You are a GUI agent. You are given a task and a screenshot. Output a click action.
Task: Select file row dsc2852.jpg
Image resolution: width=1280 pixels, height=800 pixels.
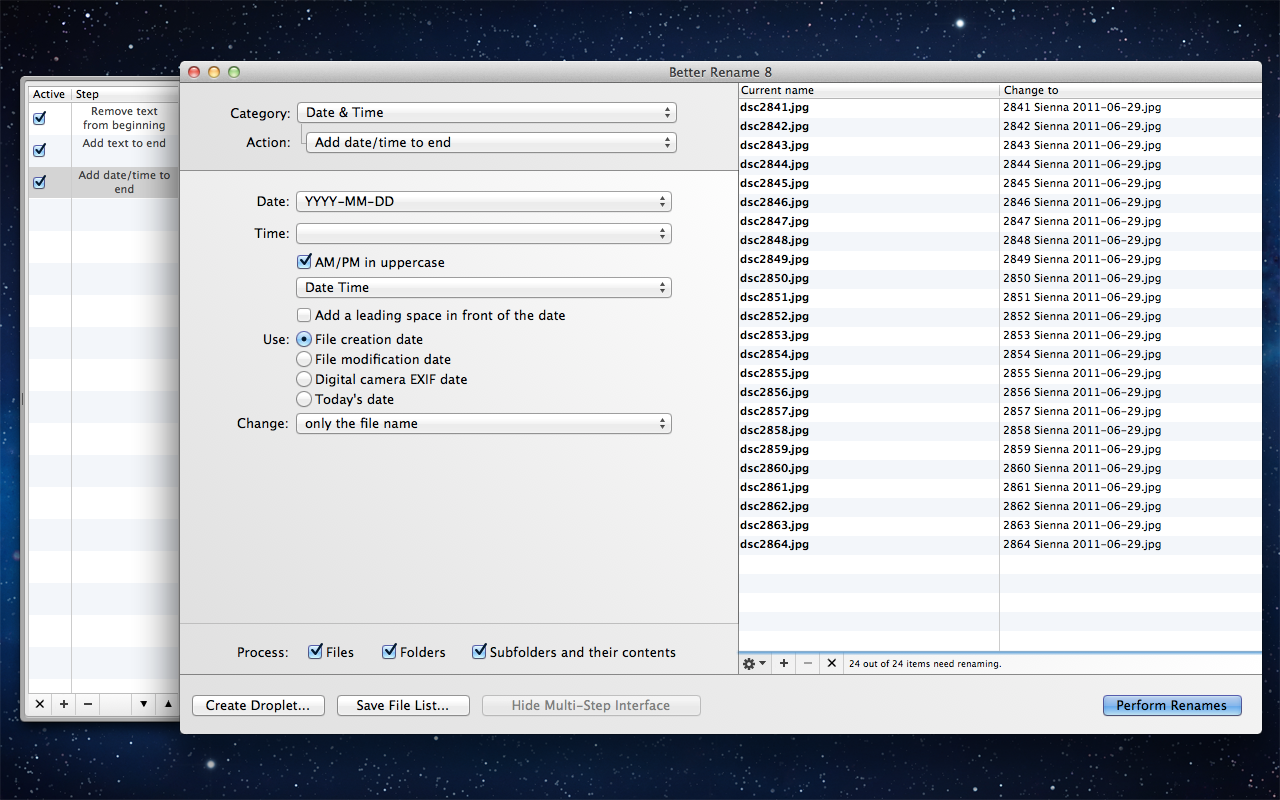(x=869, y=316)
